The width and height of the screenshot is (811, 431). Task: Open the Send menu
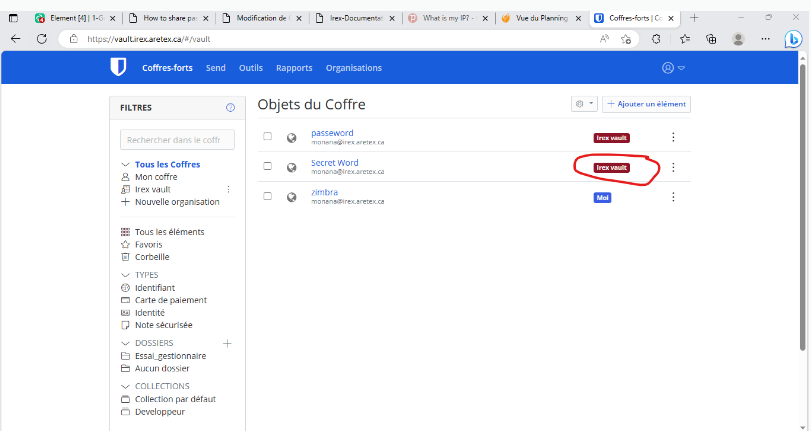[216, 68]
